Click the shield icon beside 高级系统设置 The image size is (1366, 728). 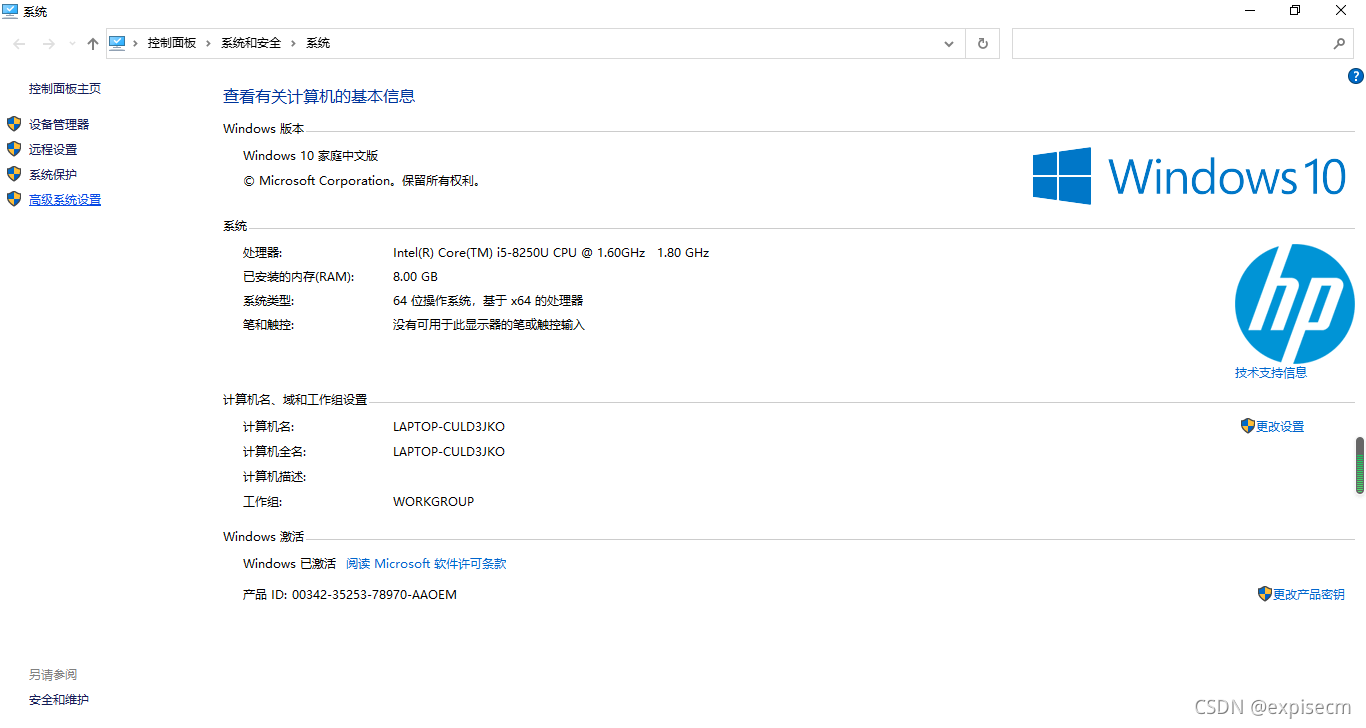click(14, 199)
